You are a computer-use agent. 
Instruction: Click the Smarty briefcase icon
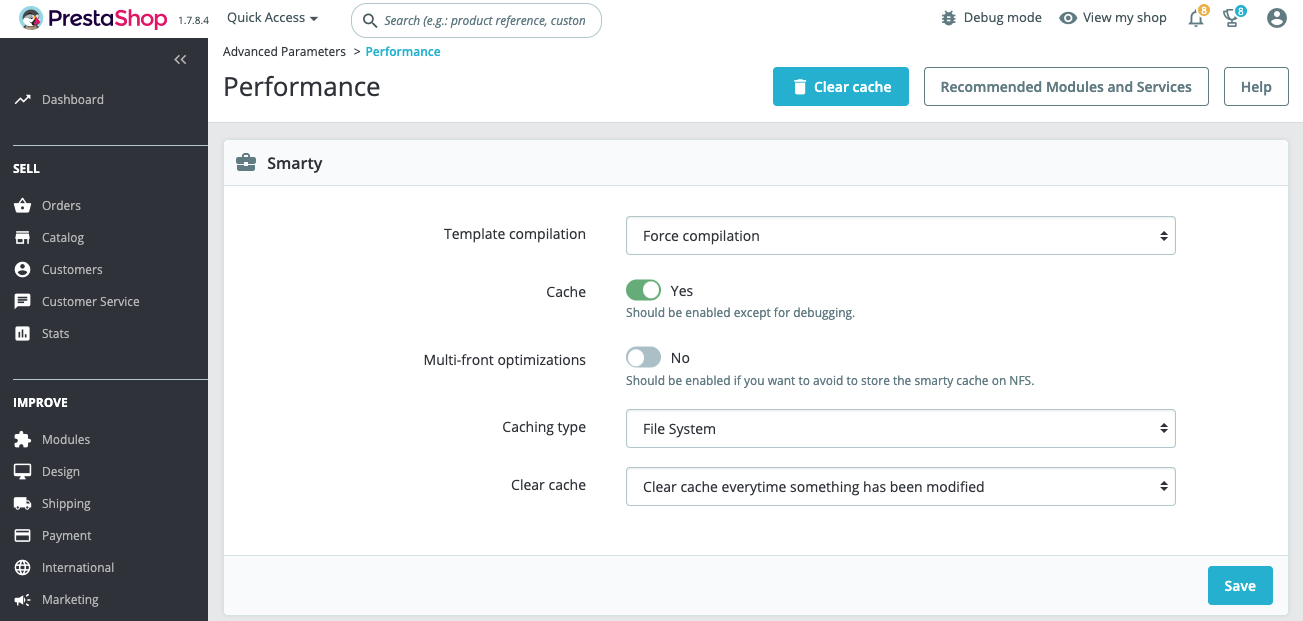246,163
